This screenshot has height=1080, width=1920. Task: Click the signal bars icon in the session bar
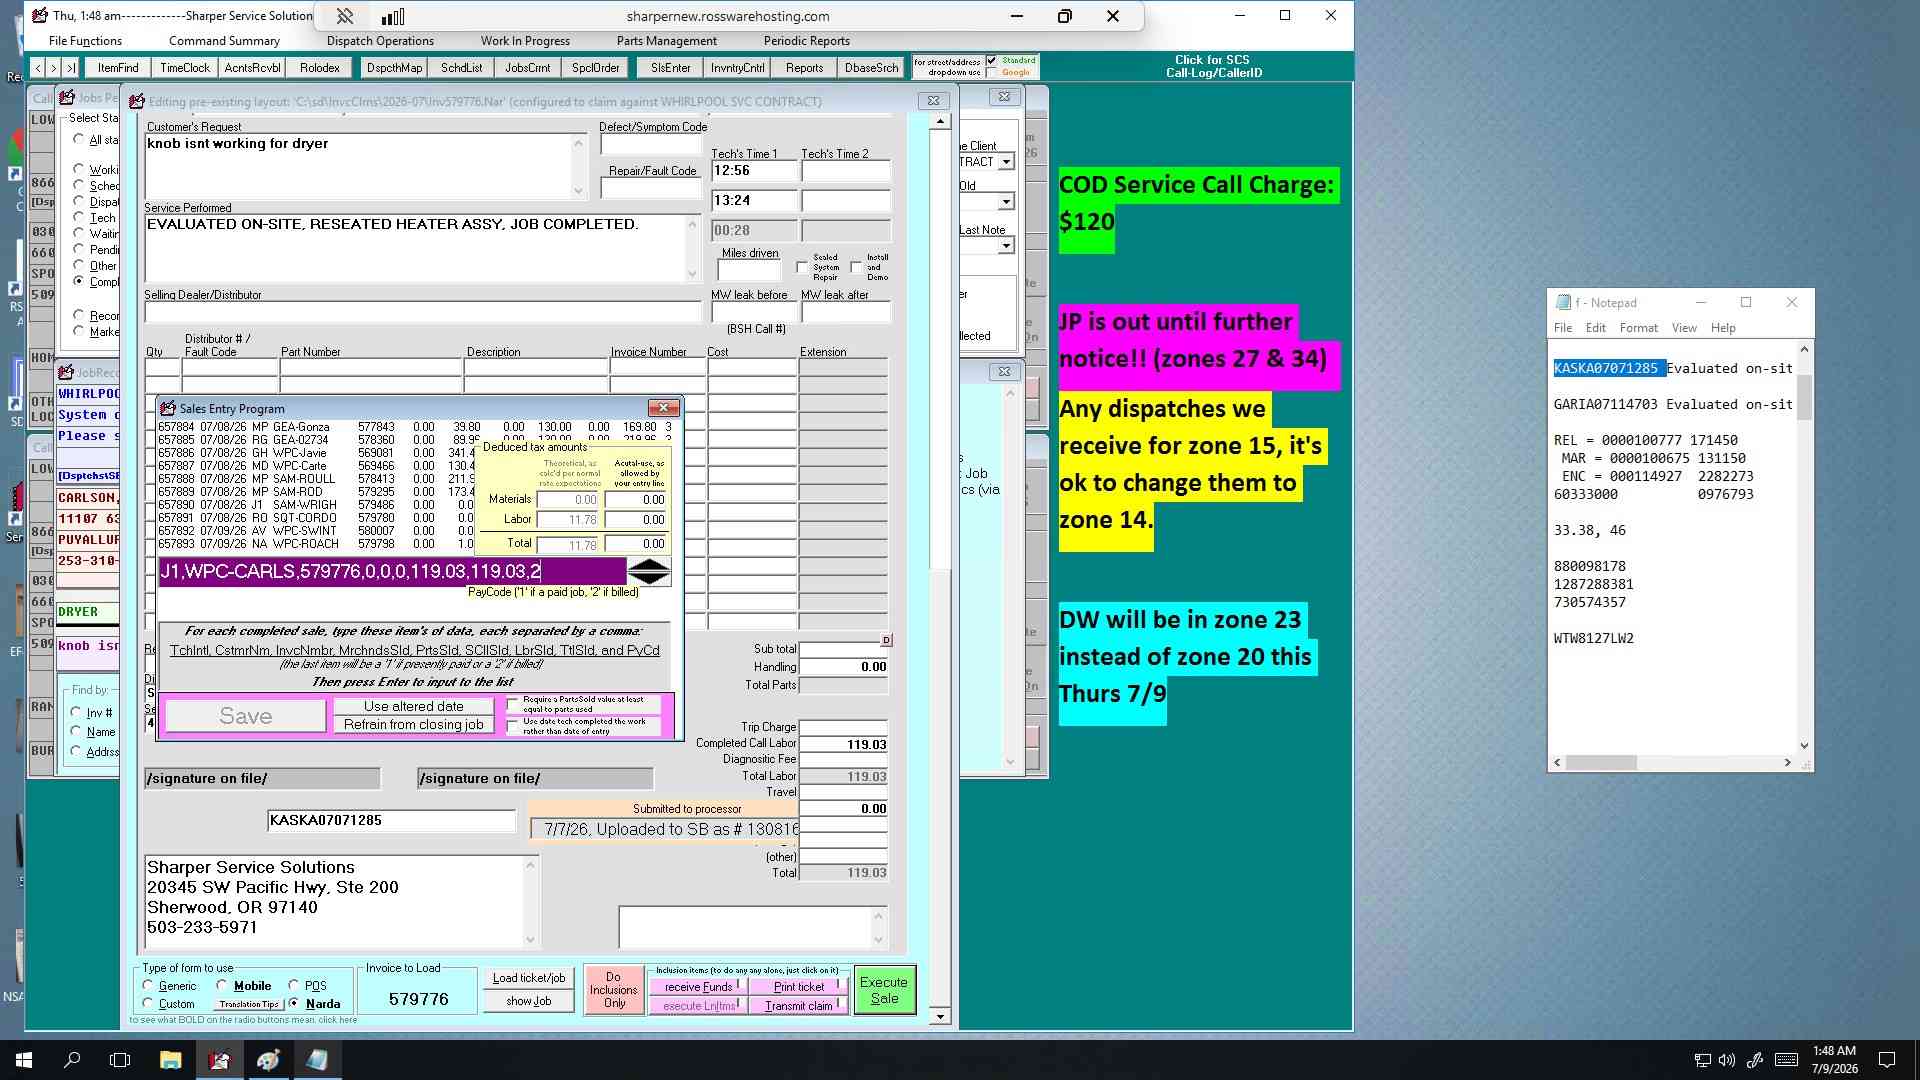(x=393, y=16)
